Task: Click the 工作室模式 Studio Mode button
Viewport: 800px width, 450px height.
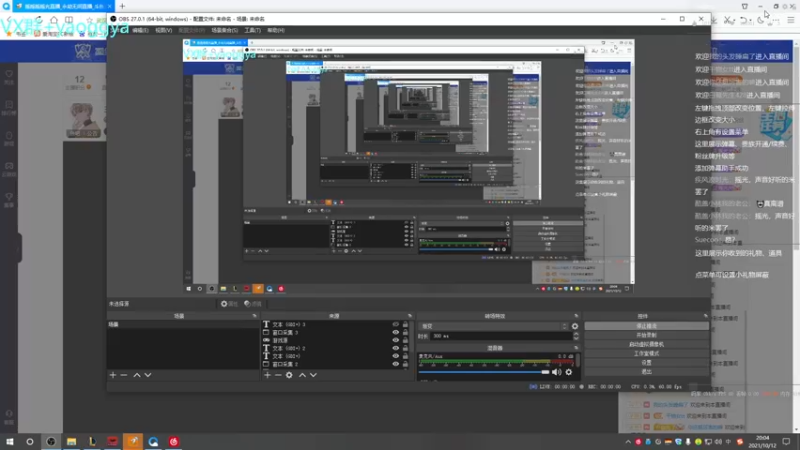Action: (646, 354)
